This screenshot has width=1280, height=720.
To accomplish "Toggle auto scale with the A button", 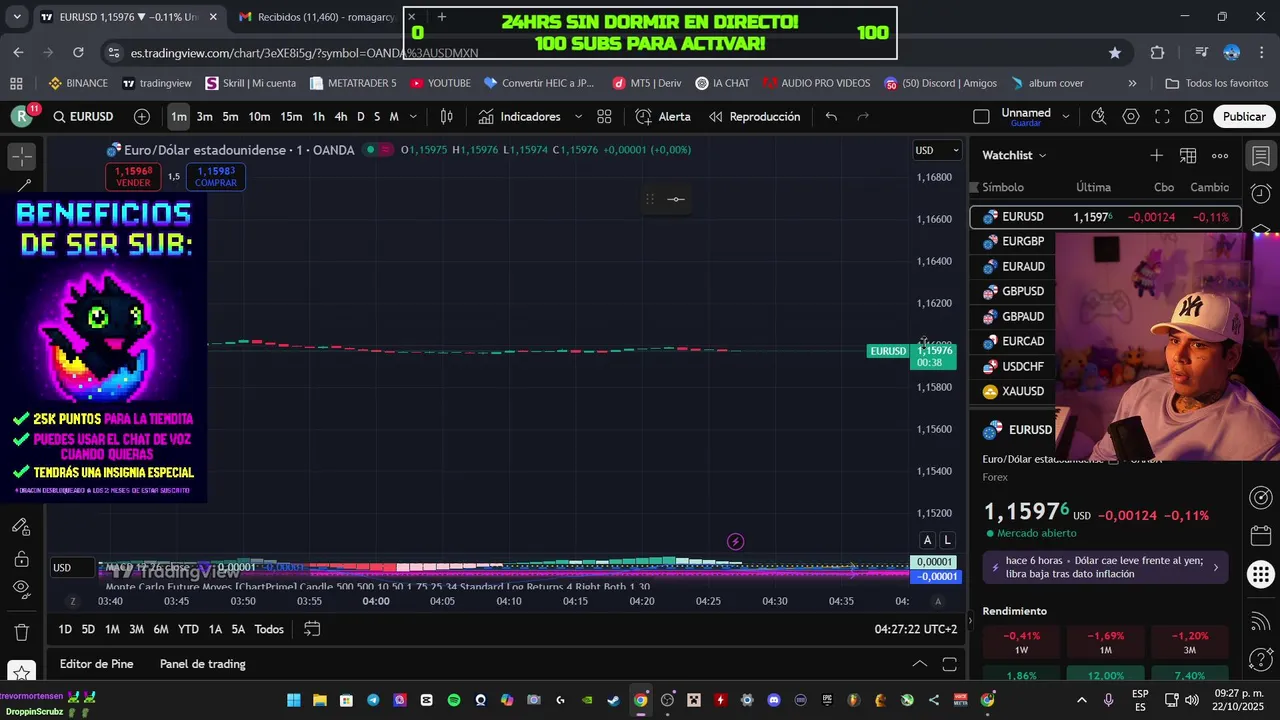I will [x=927, y=540].
